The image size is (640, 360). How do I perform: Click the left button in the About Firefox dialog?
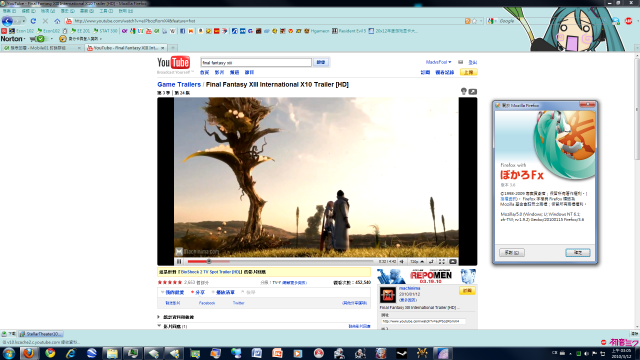coord(512,253)
